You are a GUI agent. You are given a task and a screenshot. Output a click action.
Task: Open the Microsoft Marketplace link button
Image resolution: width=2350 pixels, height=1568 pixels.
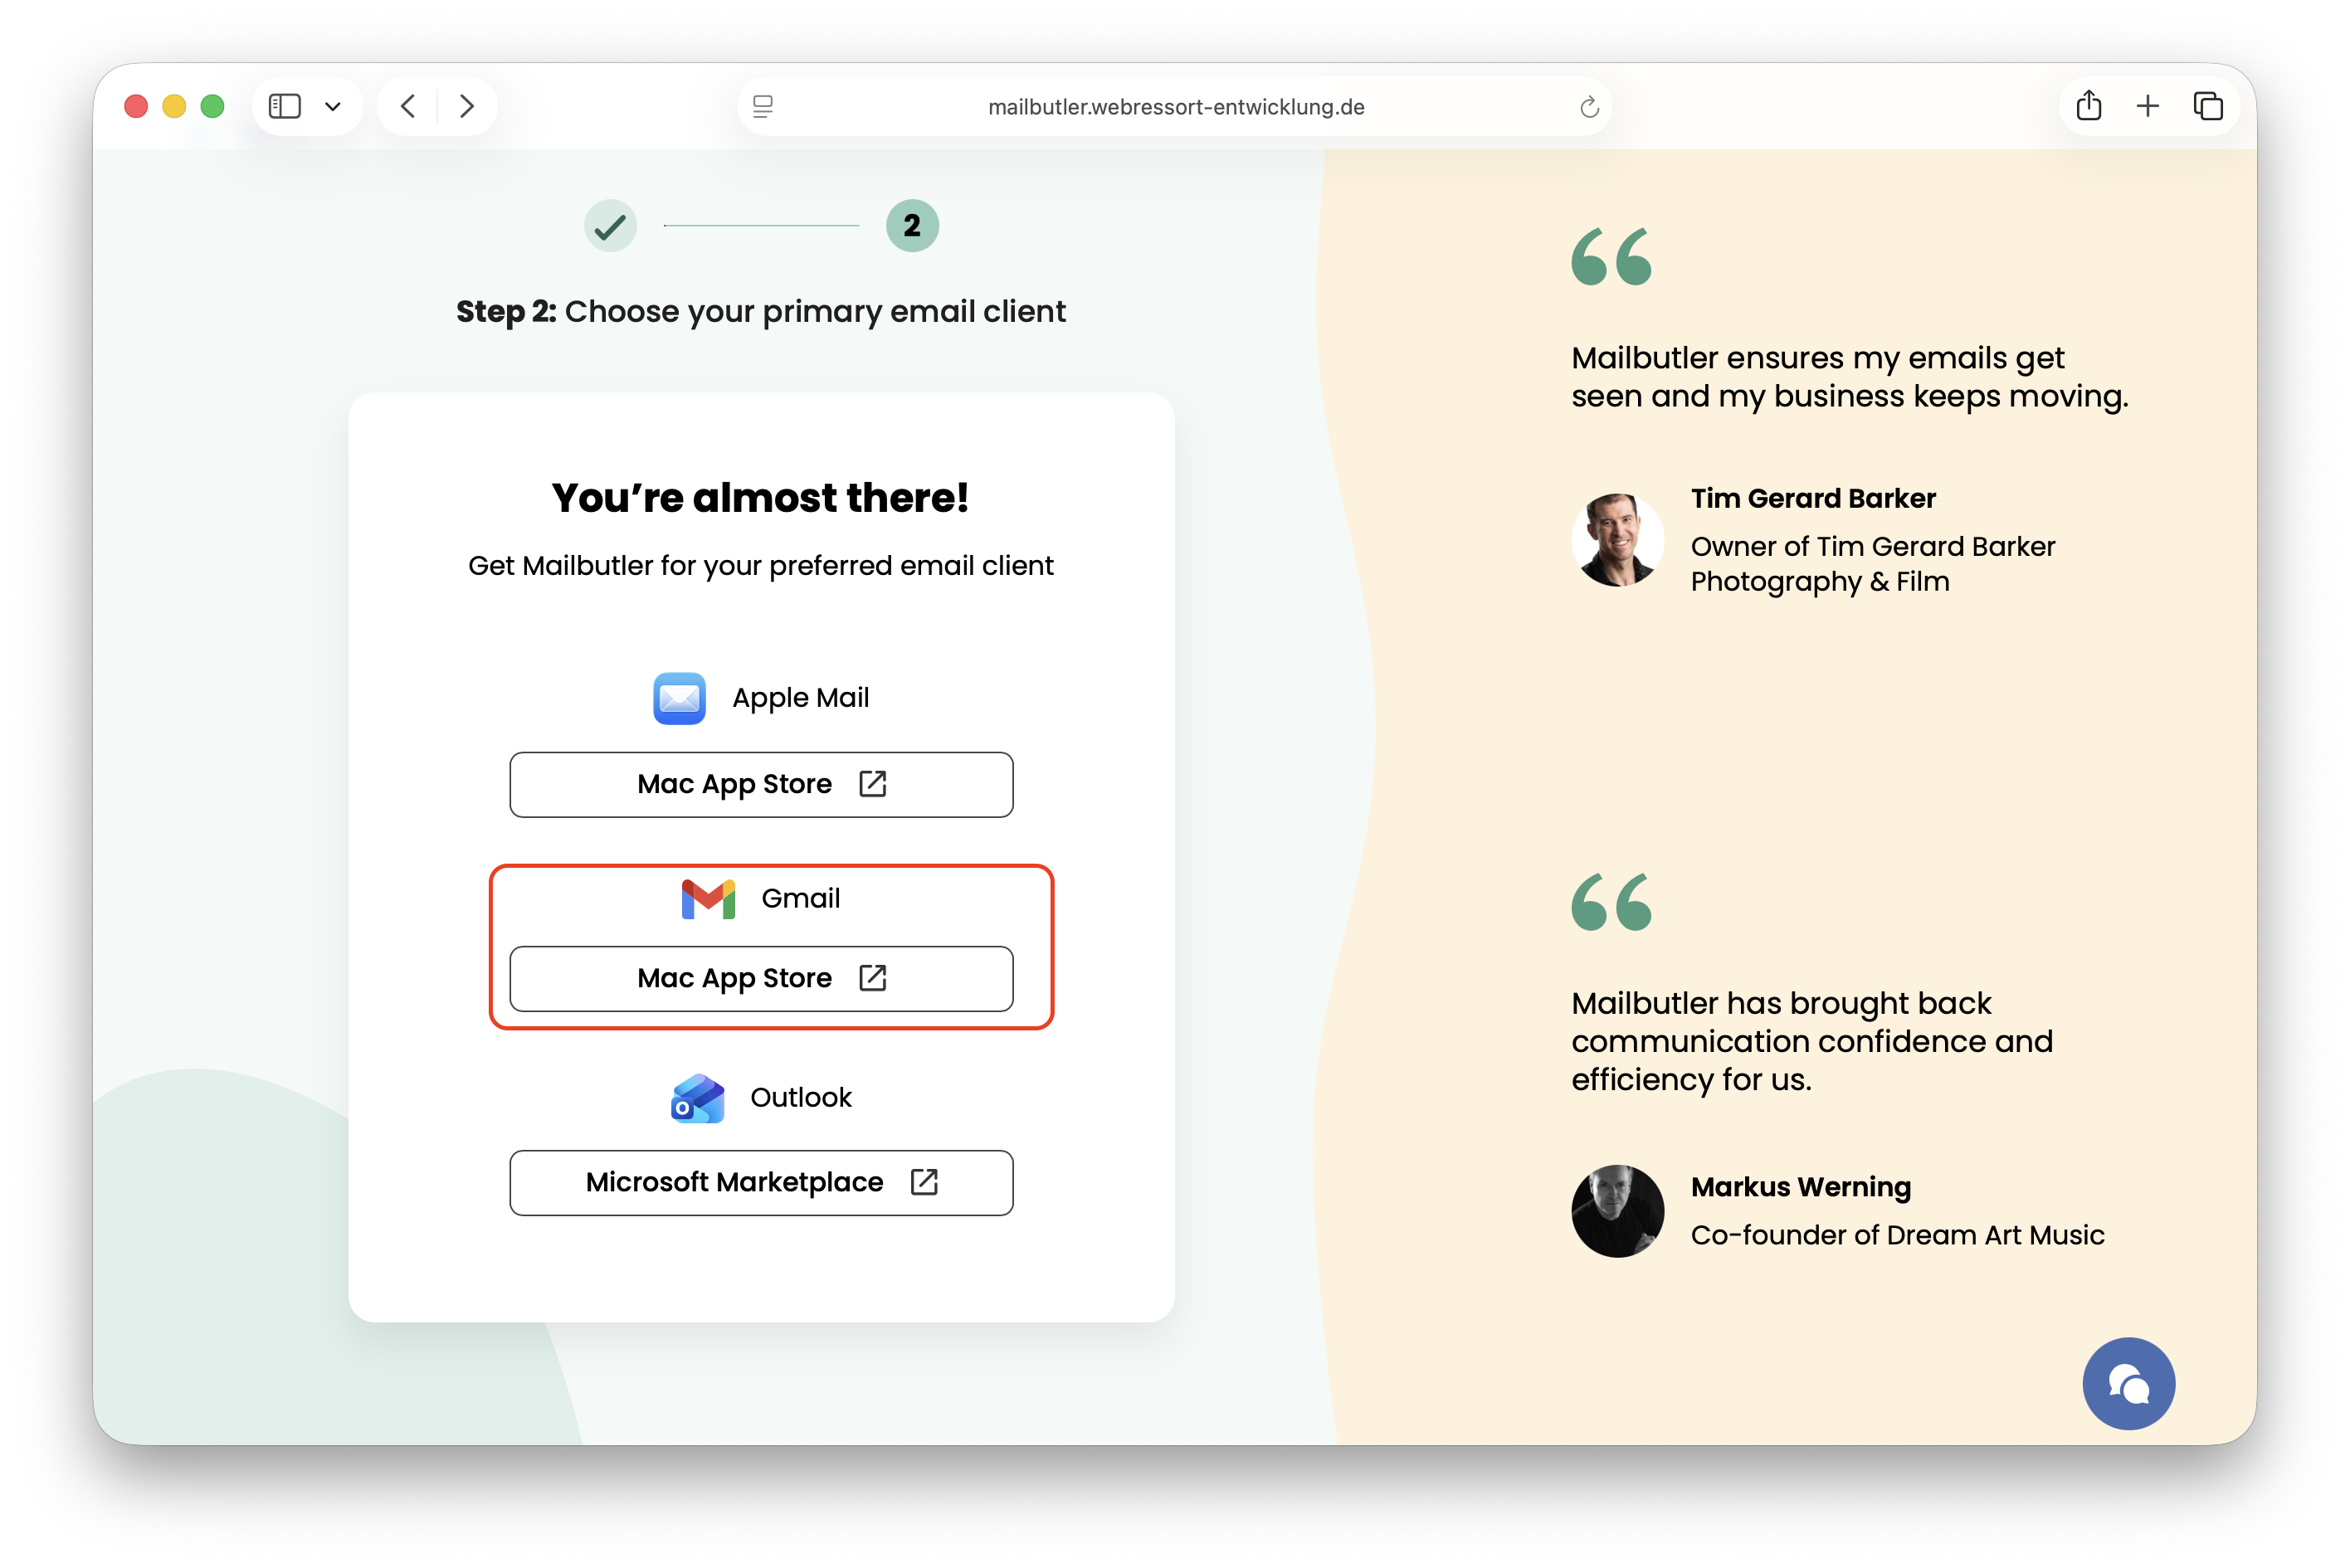pos(761,1182)
